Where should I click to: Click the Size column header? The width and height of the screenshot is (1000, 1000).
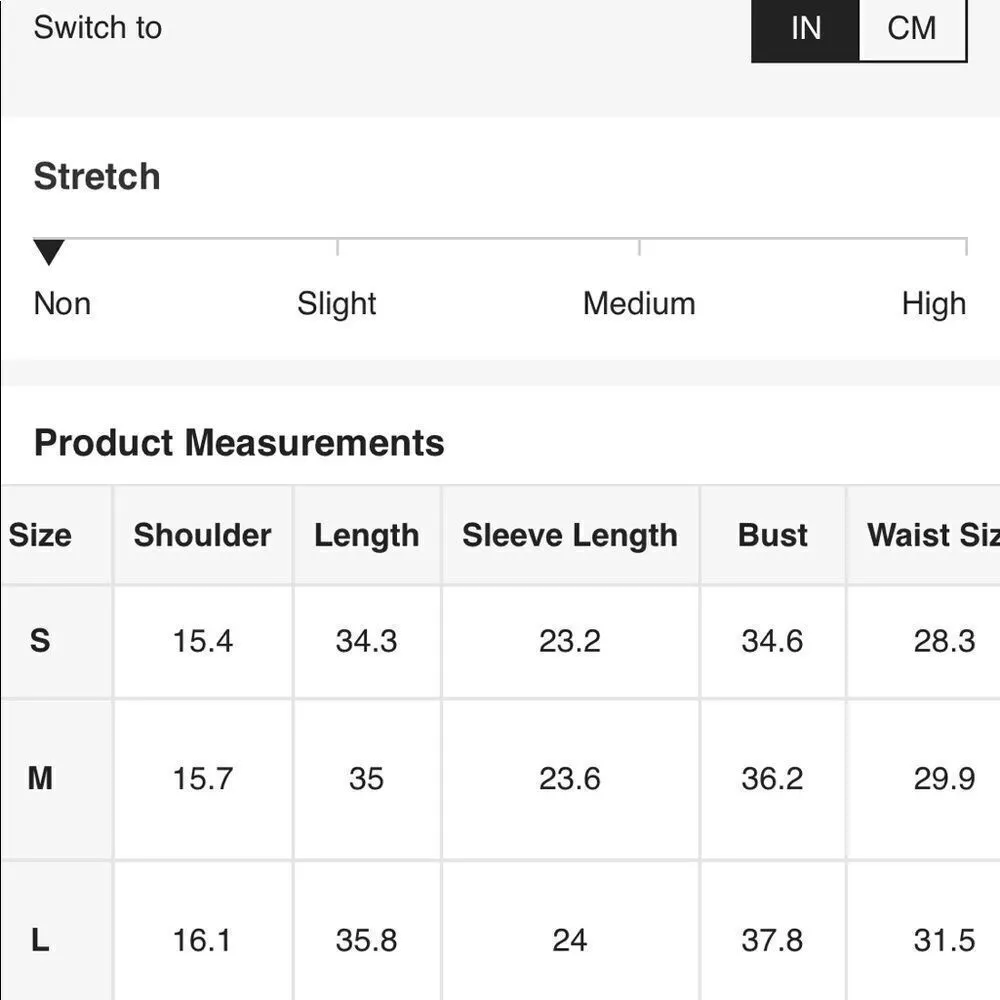click(40, 535)
